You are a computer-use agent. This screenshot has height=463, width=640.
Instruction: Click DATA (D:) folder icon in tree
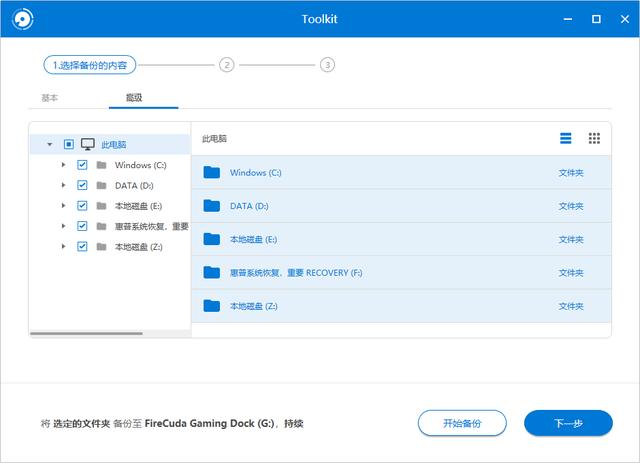(x=101, y=185)
